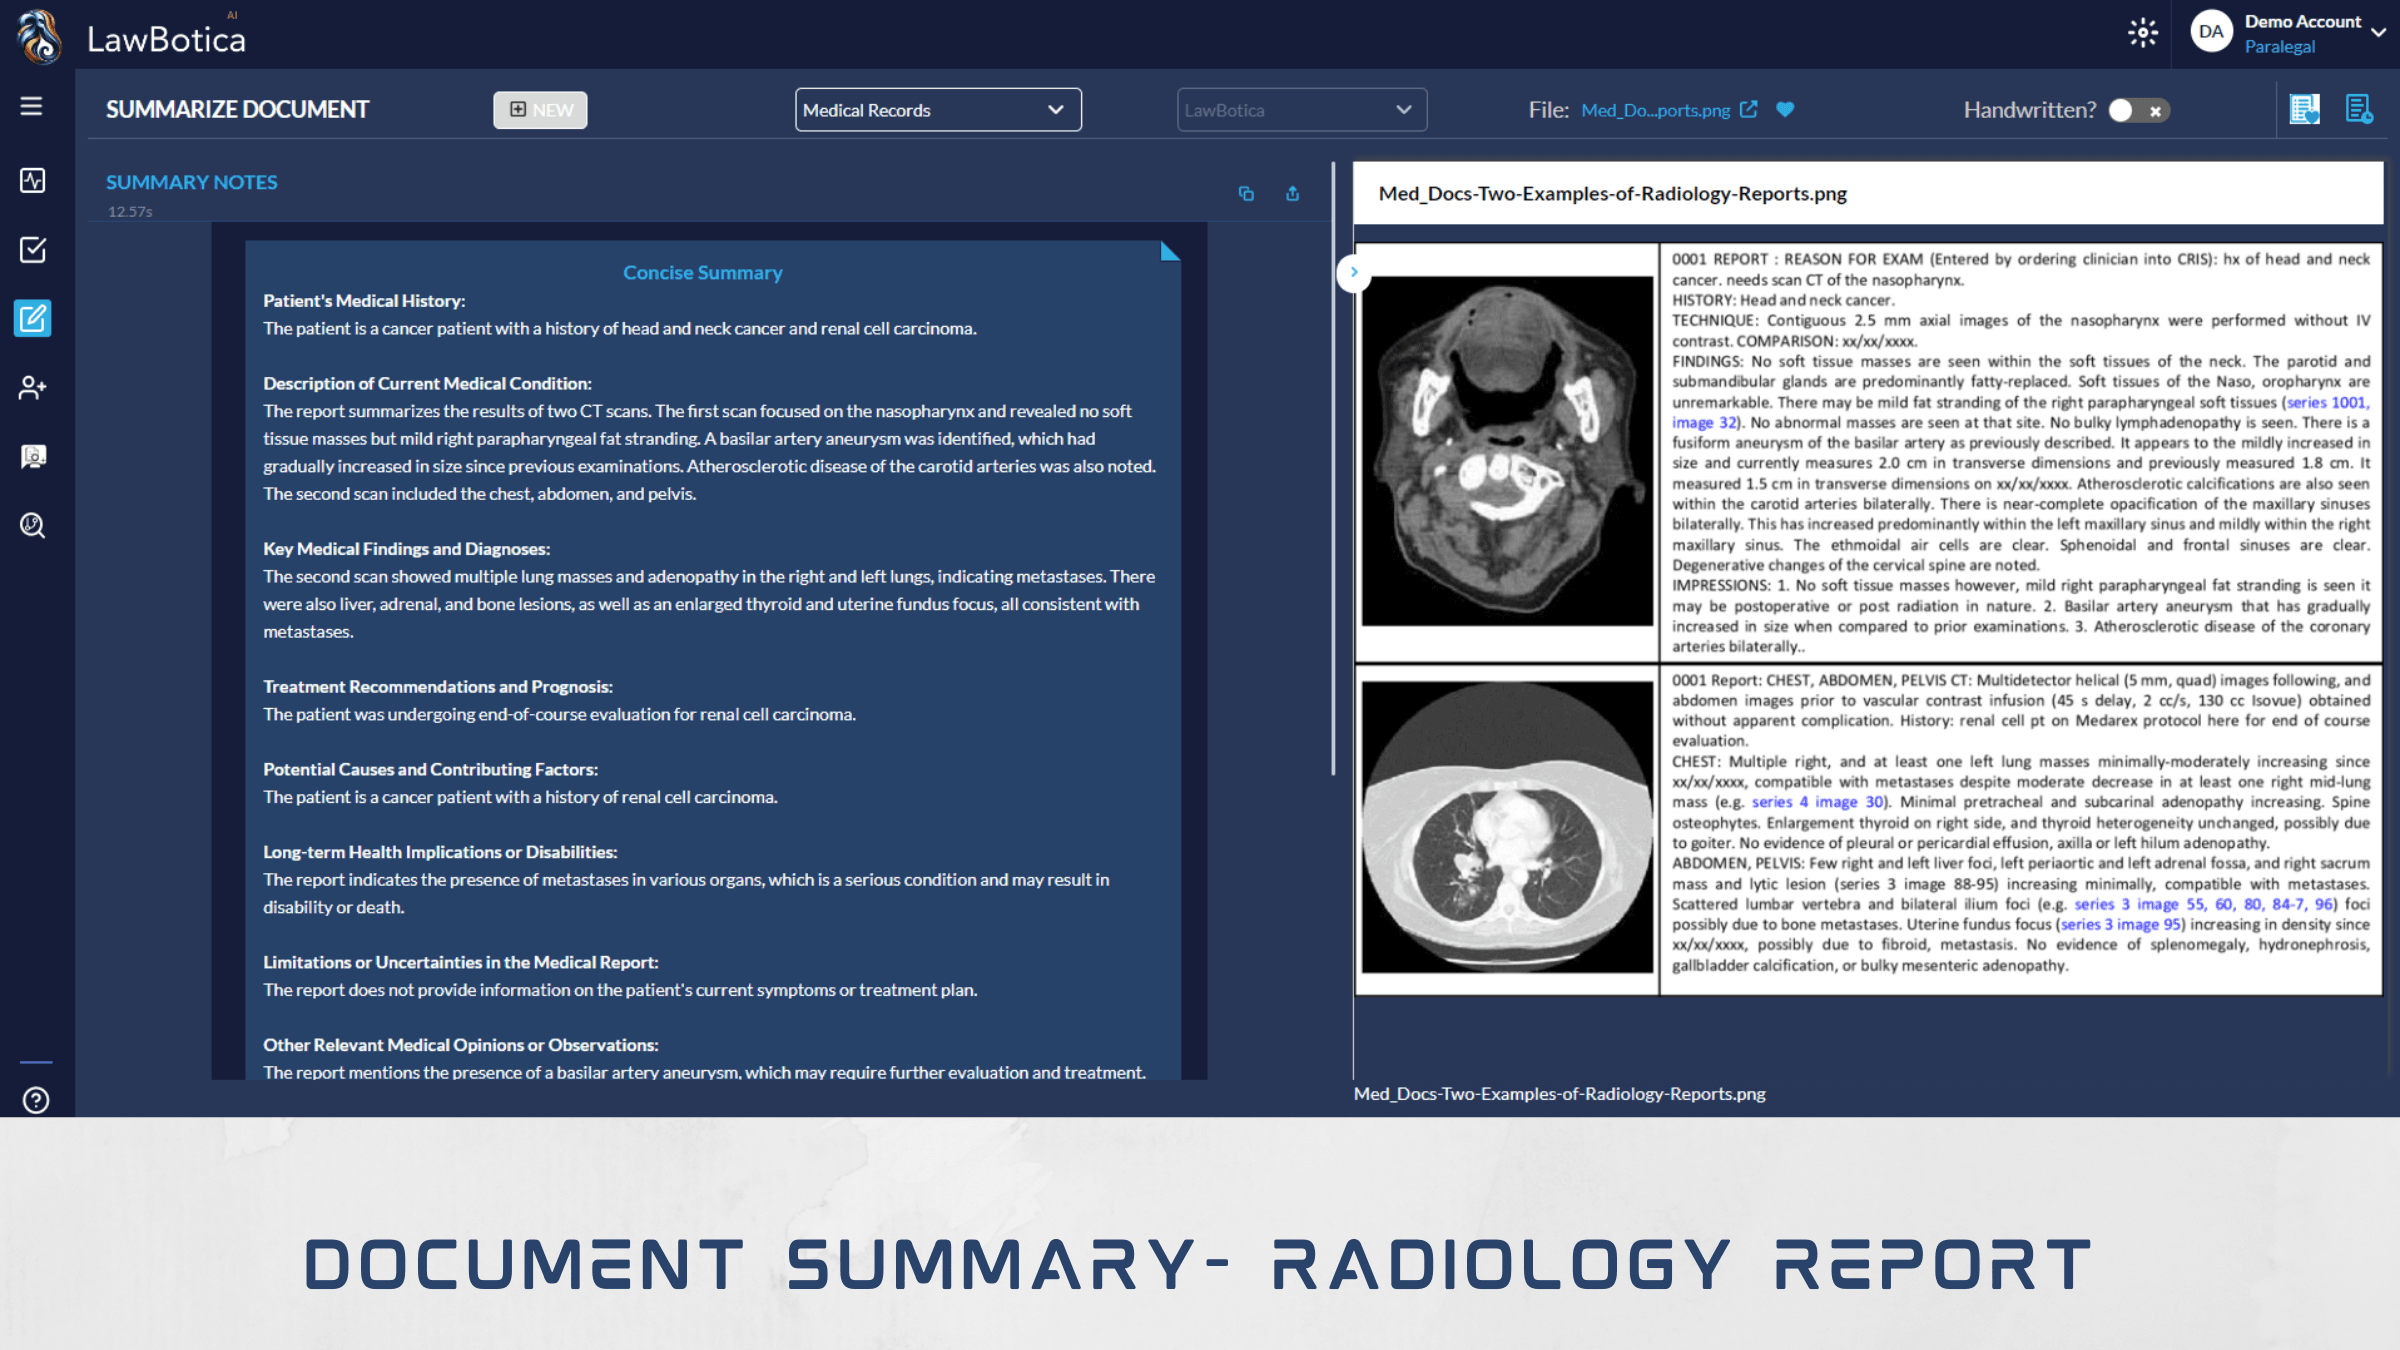Click the summary panel vertical scrollbar
Screen dimensions: 2400x1350
click(1333, 468)
